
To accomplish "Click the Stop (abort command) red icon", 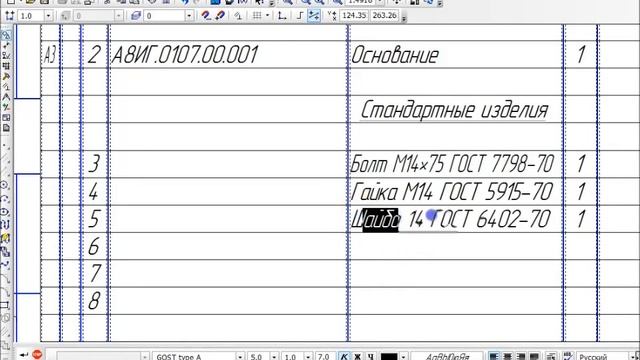I will pyautogui.click(x=37, y=354).
